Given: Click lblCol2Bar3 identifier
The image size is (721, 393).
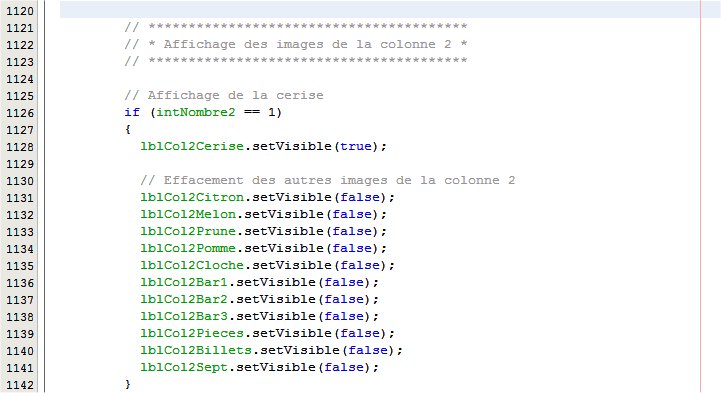Looking at the screenshot, I should 184,316.
